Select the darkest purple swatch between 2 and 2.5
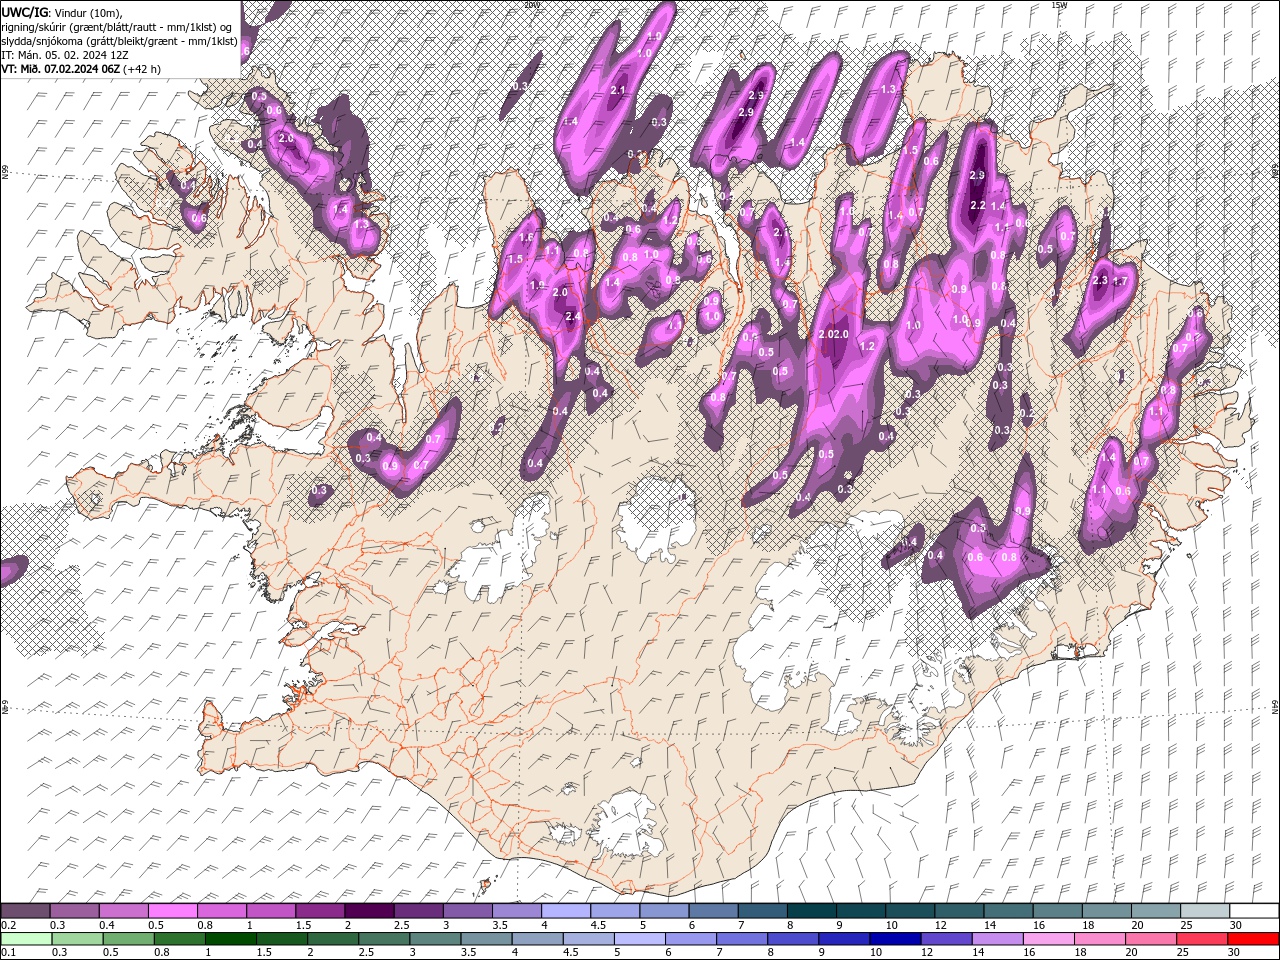The height and width of the screenshot is (960, 1280). tap(368, 911)
